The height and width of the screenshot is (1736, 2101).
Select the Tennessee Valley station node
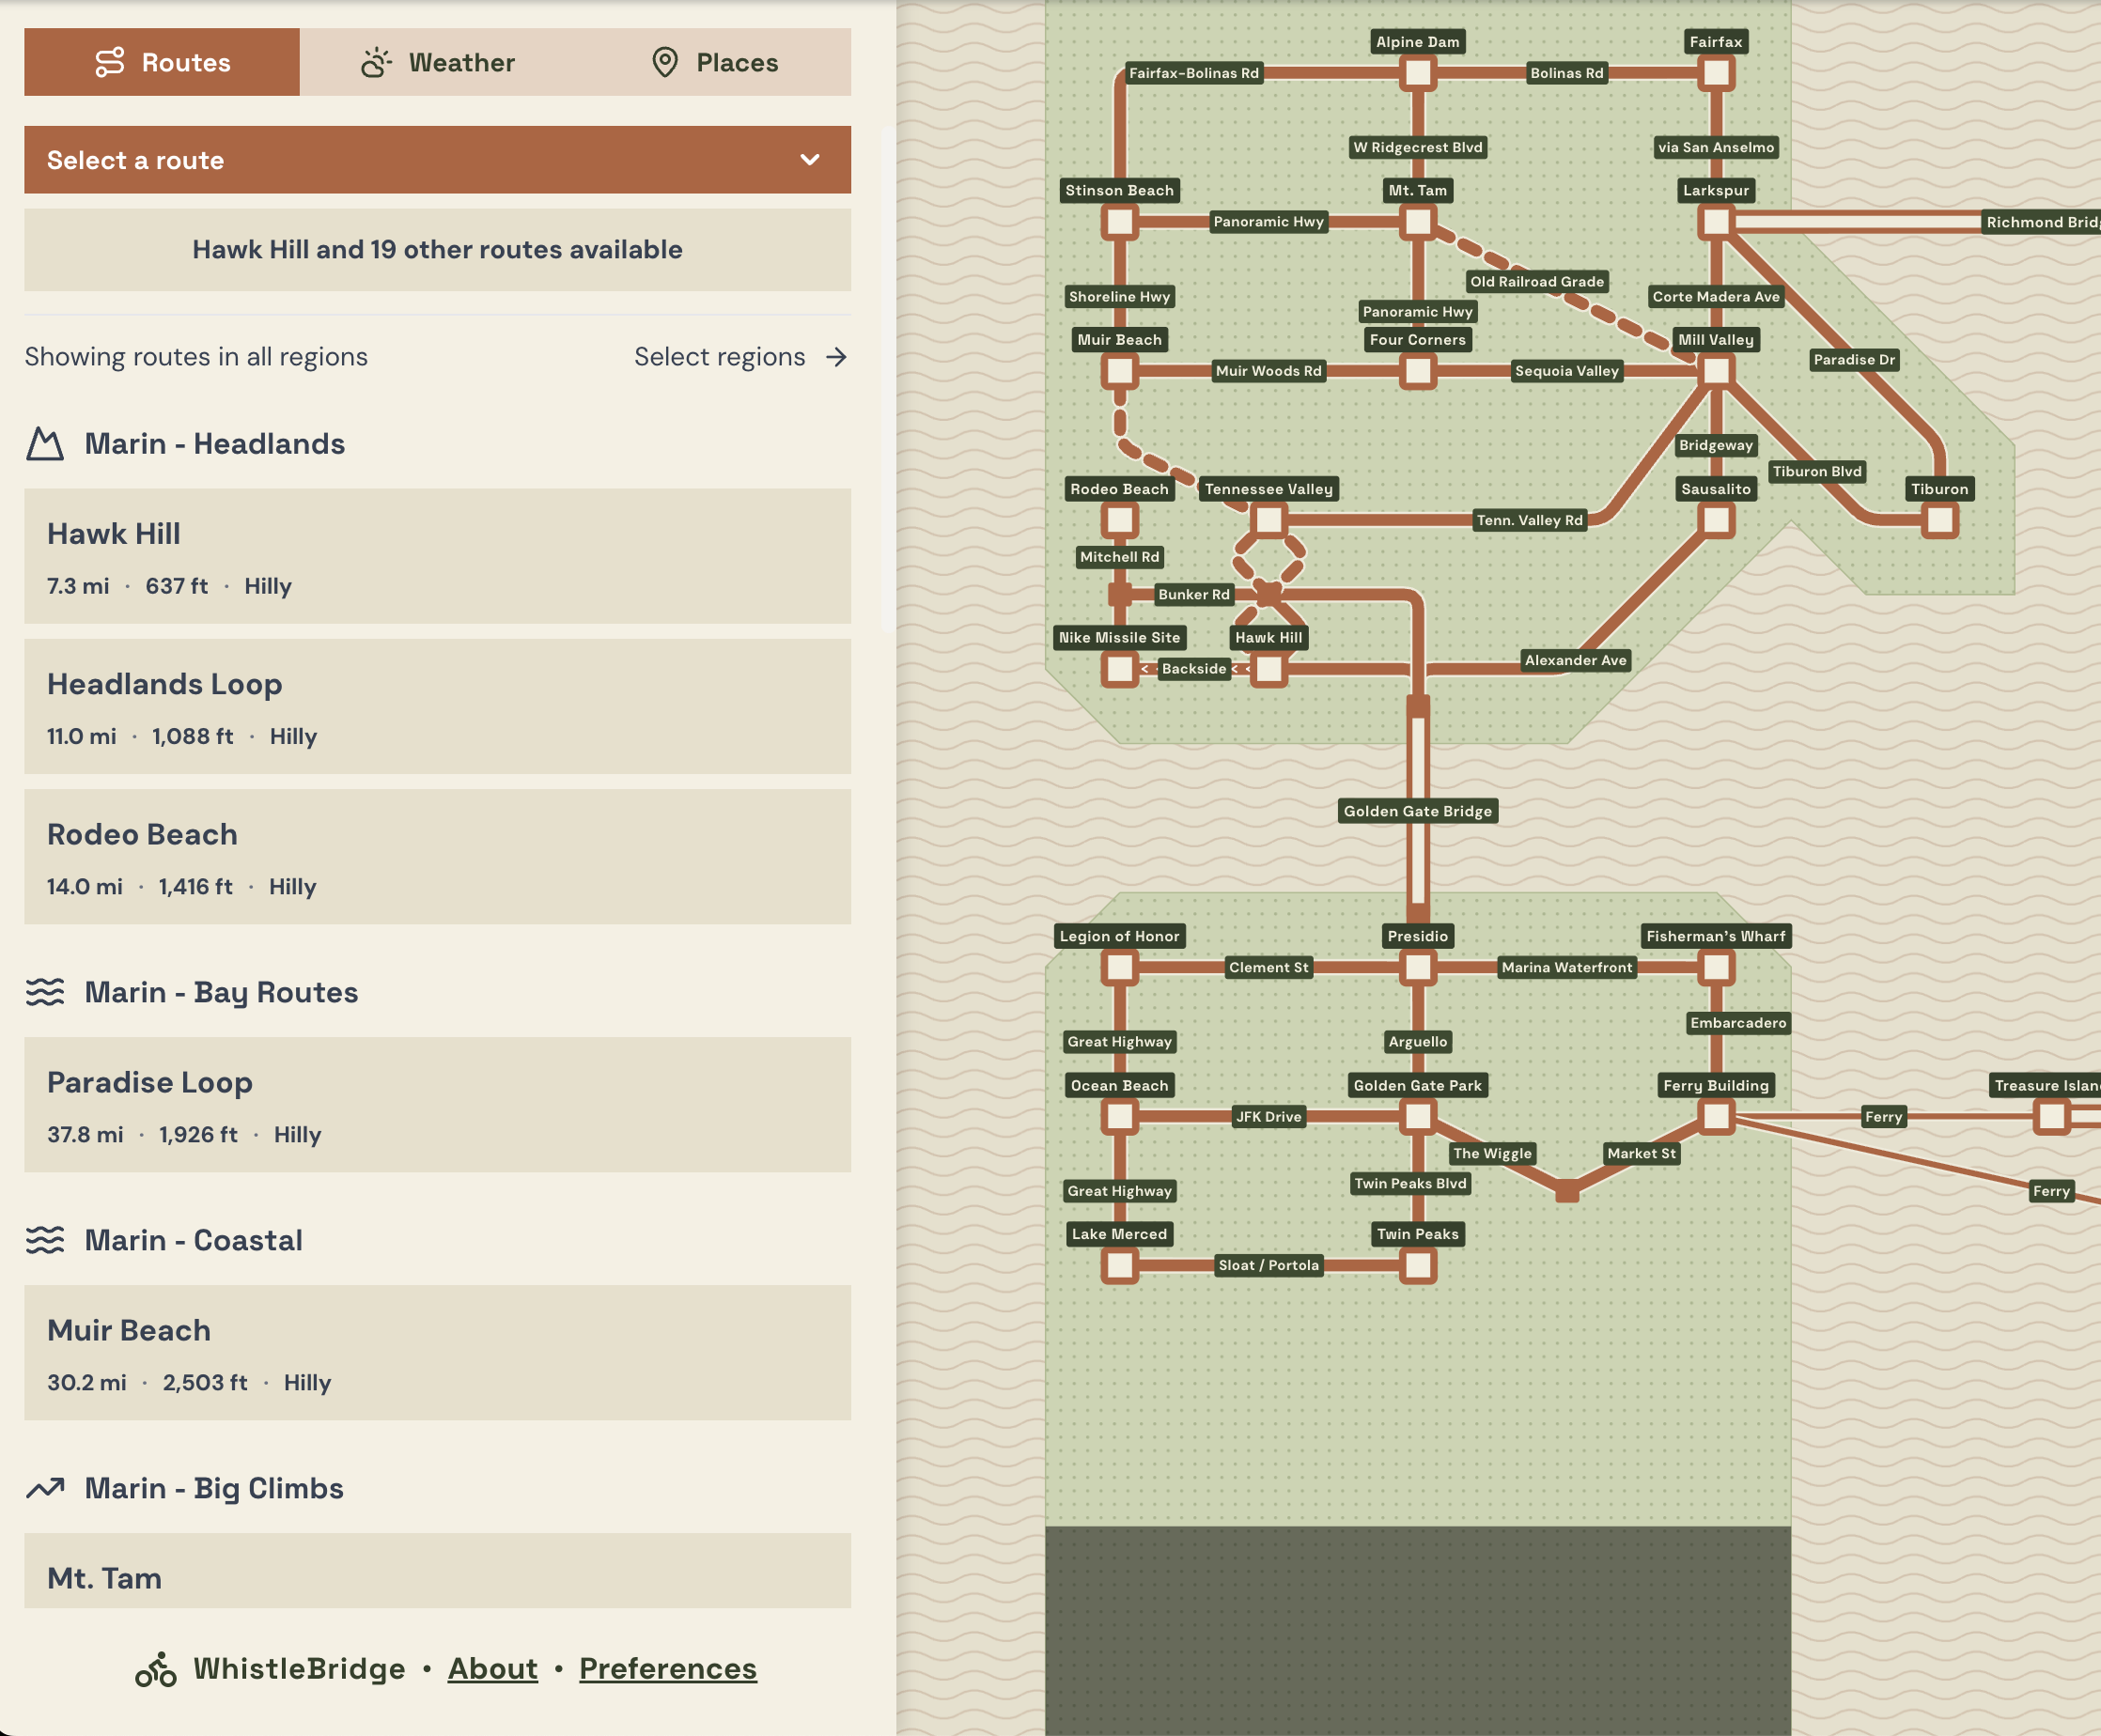[1269, 520]
